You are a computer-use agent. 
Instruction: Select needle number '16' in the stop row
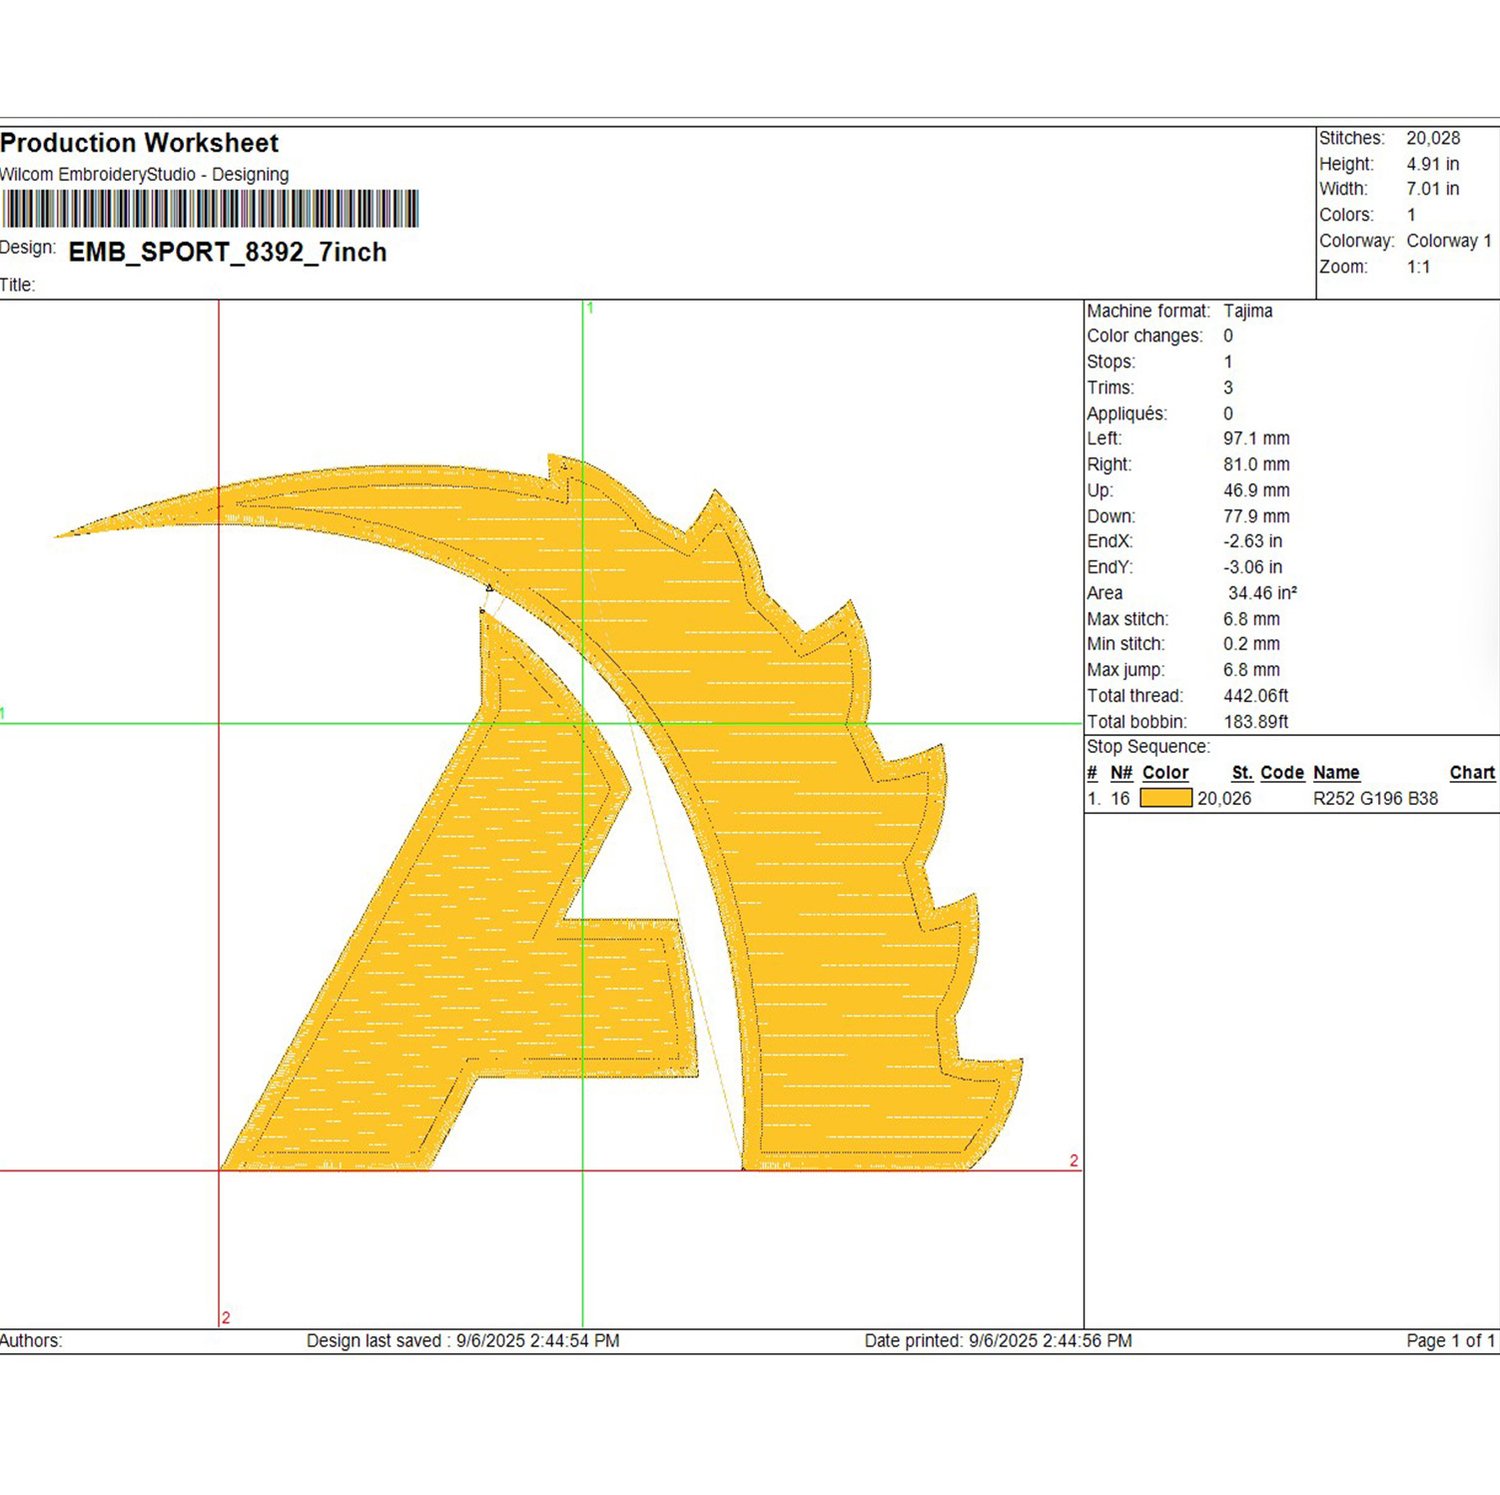coord(1120,799)
